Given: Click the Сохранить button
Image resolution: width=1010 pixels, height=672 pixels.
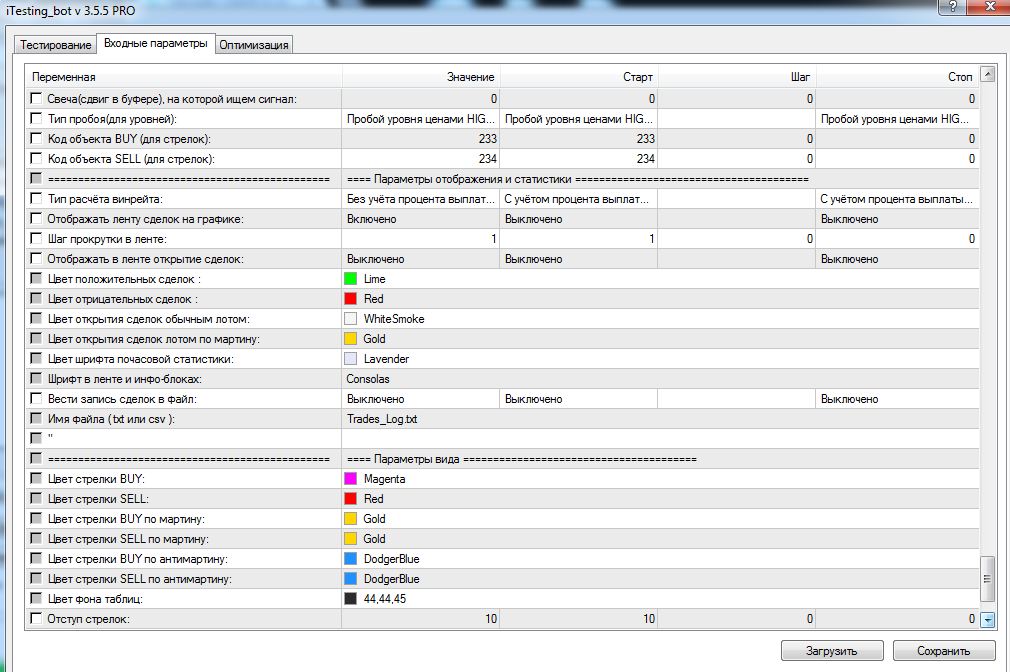Looking at the screenshot, I should click(943, 651).
